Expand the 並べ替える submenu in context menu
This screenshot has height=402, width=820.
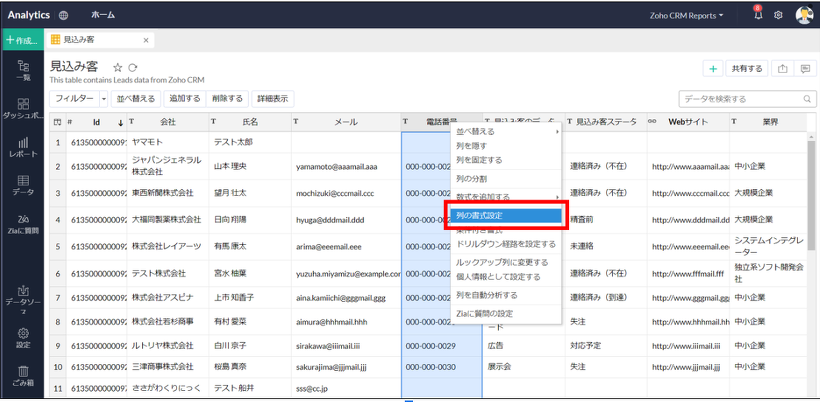click(x=505, y=131)
